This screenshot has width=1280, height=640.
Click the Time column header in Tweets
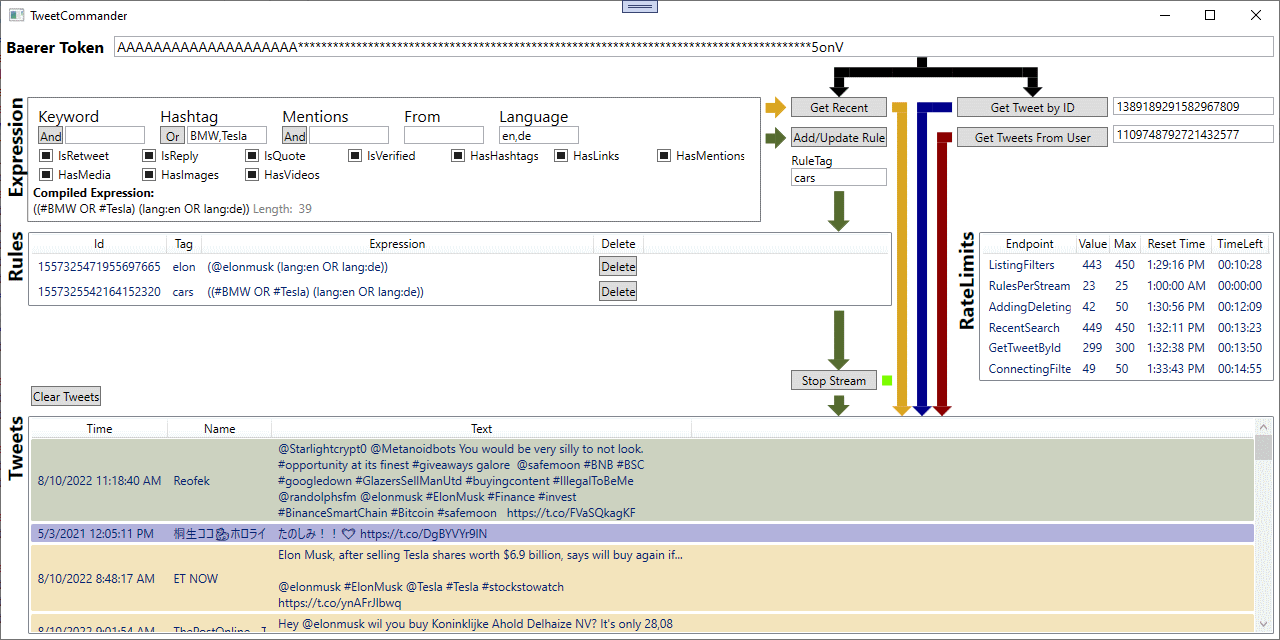[99, 429]
